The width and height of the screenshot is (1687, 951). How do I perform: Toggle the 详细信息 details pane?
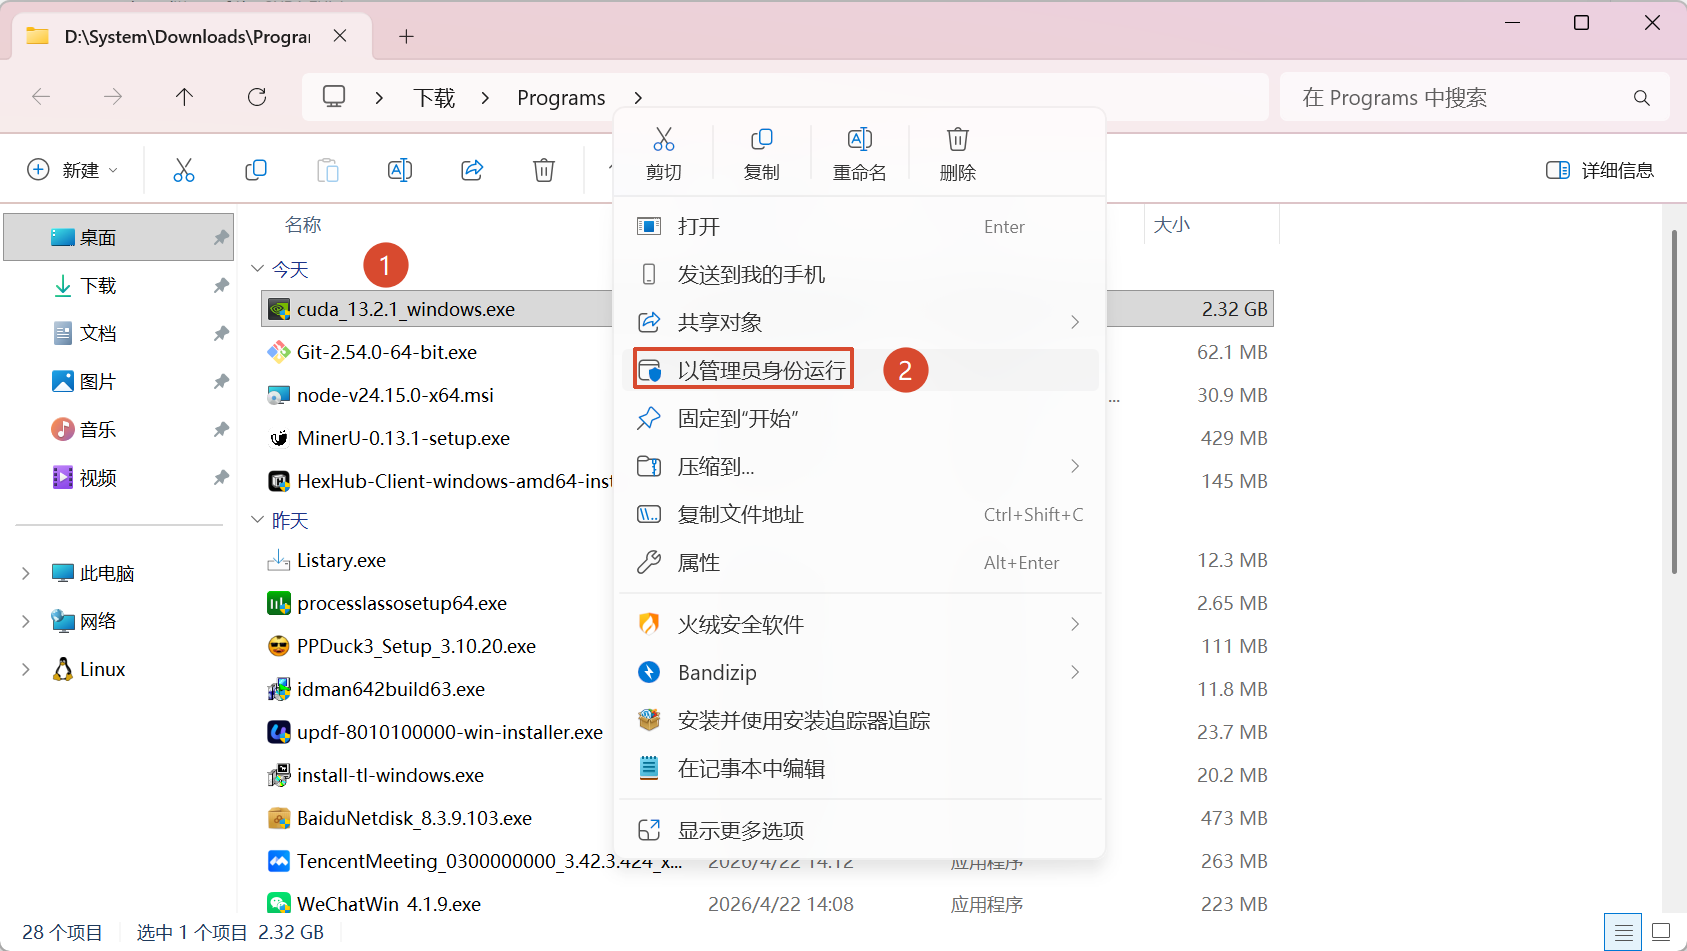(1600, 170)
